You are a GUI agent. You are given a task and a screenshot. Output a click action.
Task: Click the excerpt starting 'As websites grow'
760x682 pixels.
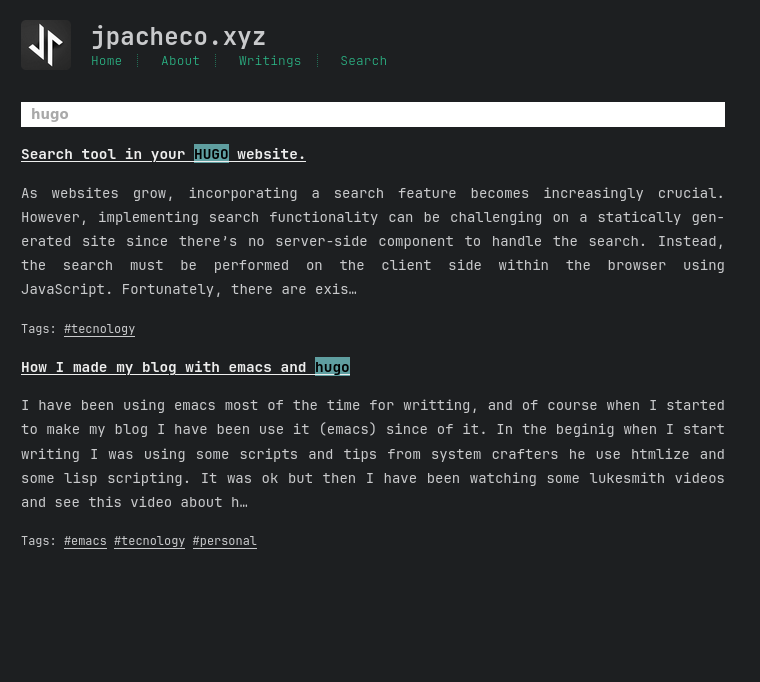[372, 241]
